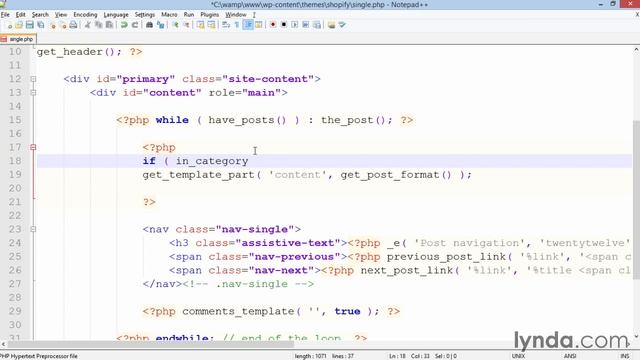Click the Replace toolbar icon
The width and height of the screenshot is (640, 360).
point(160,25)
